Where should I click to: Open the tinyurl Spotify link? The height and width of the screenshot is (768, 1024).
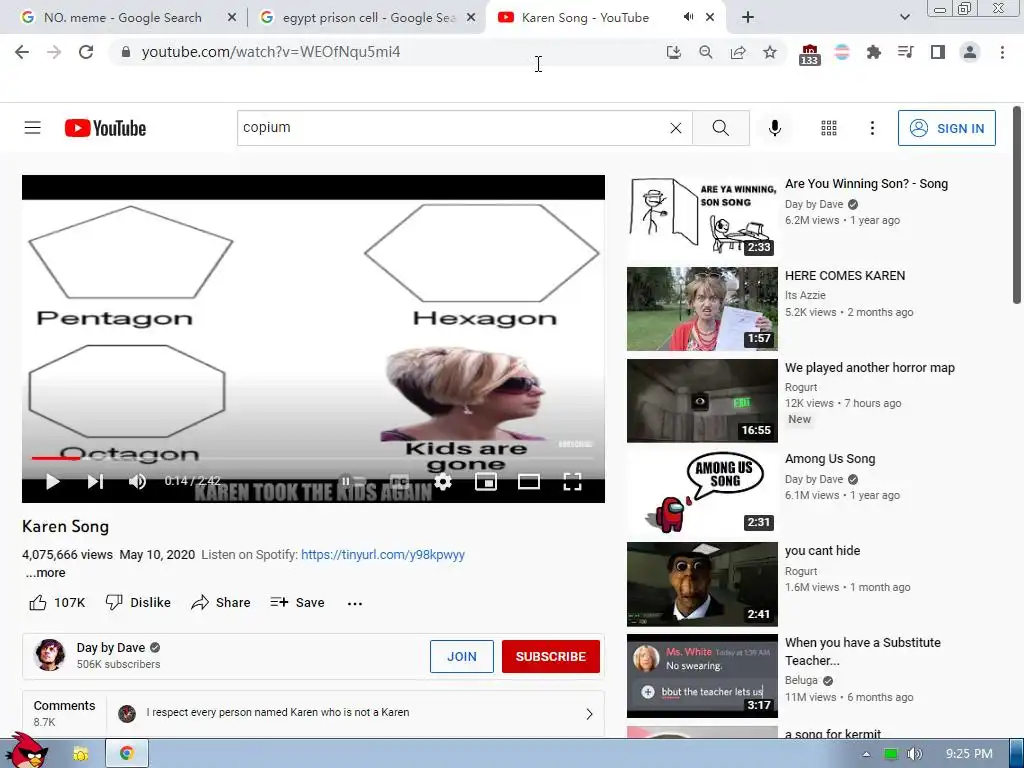click(383, 554)
